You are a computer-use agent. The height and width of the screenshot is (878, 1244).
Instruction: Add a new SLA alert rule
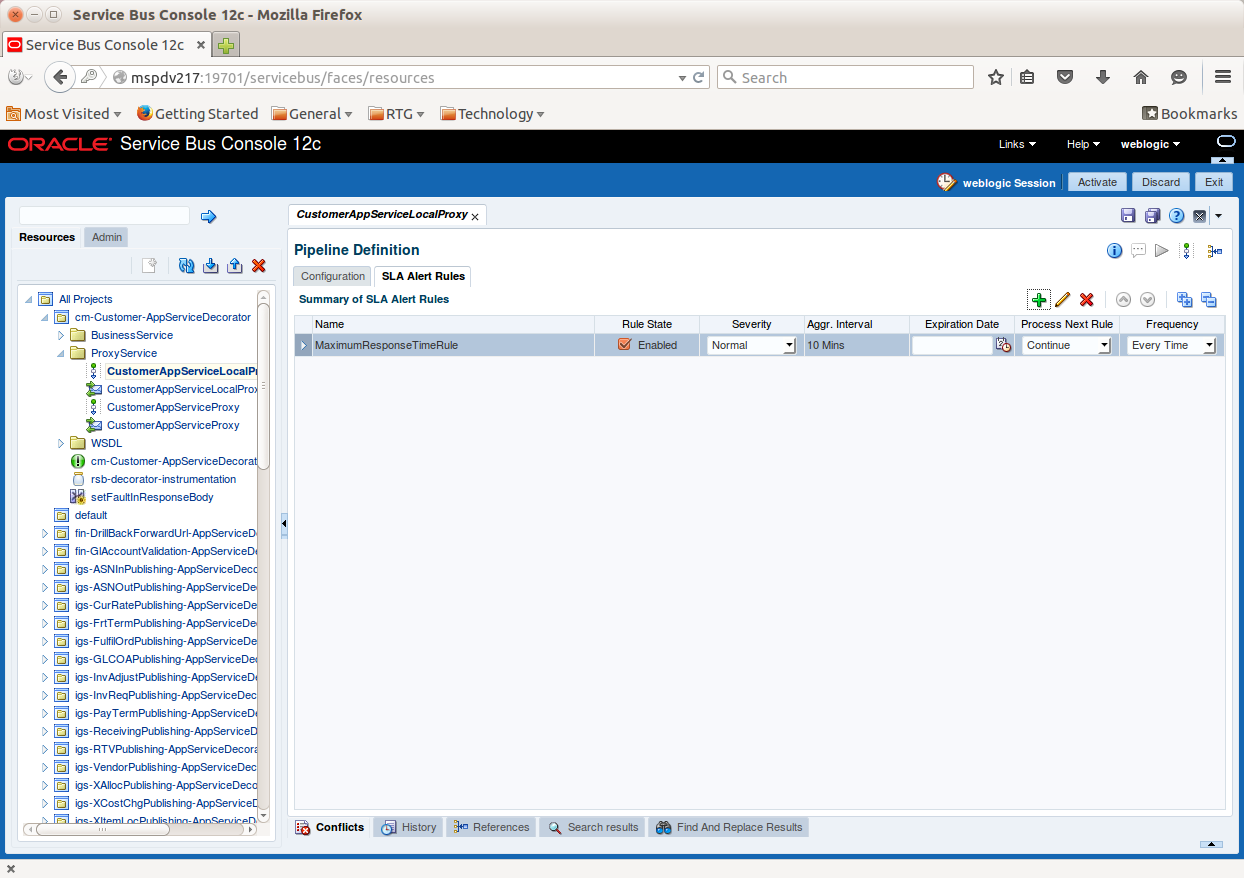(1039, 300)
